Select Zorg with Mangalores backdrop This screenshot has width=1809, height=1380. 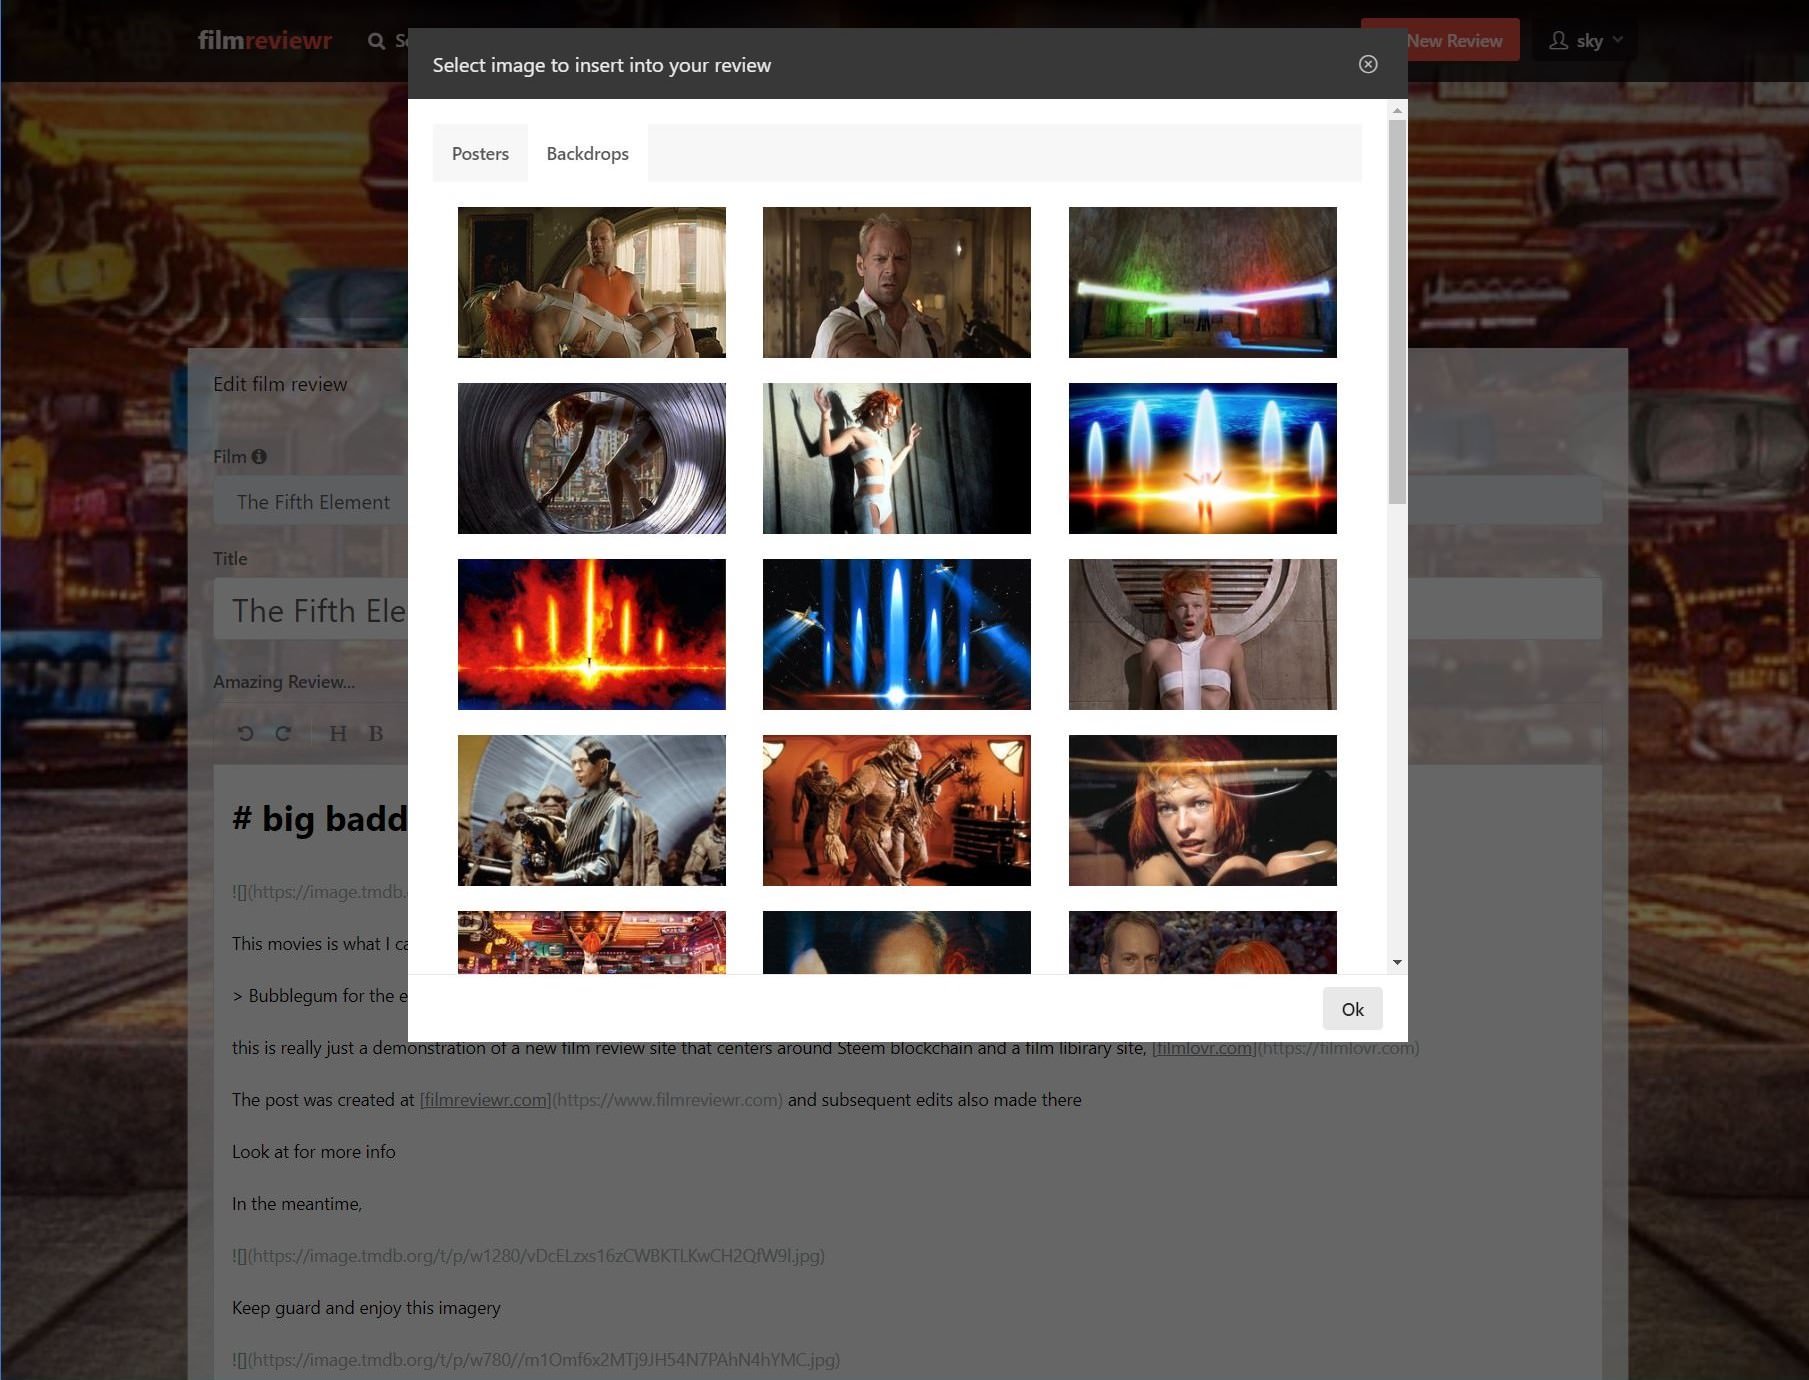[x=592, y=810]
